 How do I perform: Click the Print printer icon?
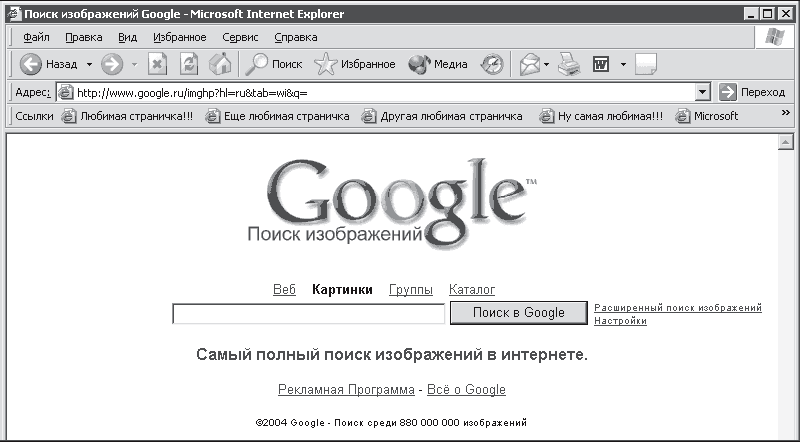pyautogui.click(x=569, y=65)
